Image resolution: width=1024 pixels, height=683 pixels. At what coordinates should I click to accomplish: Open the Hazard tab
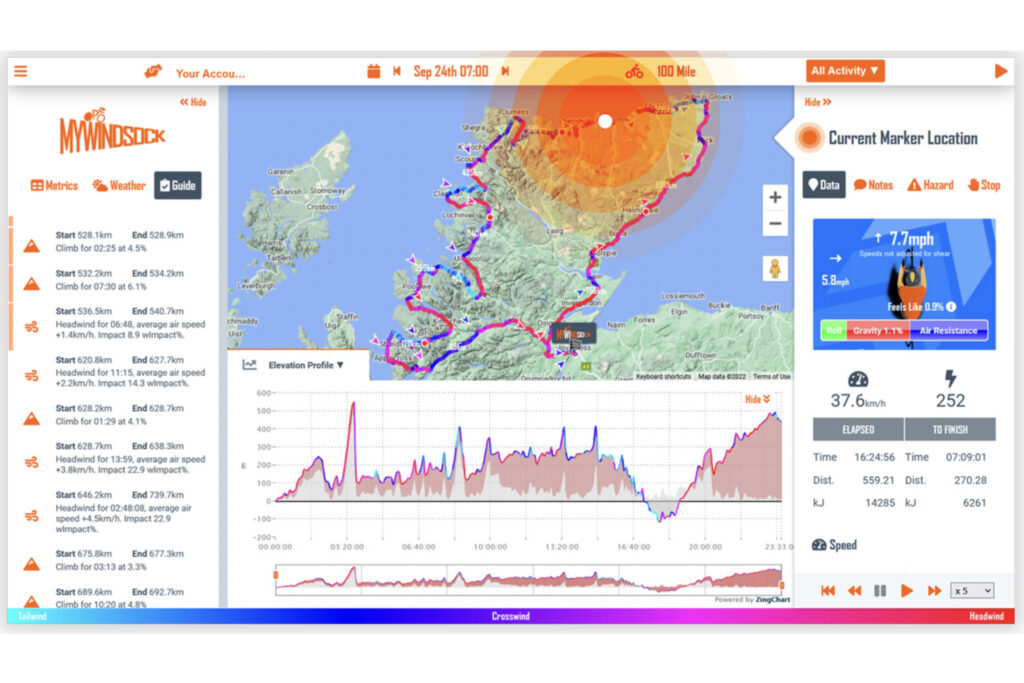coord(931,185)
